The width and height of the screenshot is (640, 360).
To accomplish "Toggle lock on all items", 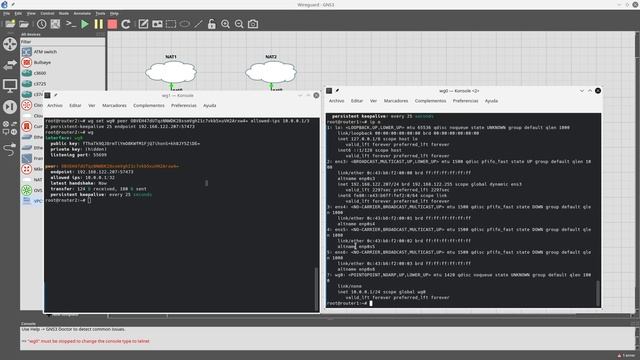I will (x=211, y=24).
